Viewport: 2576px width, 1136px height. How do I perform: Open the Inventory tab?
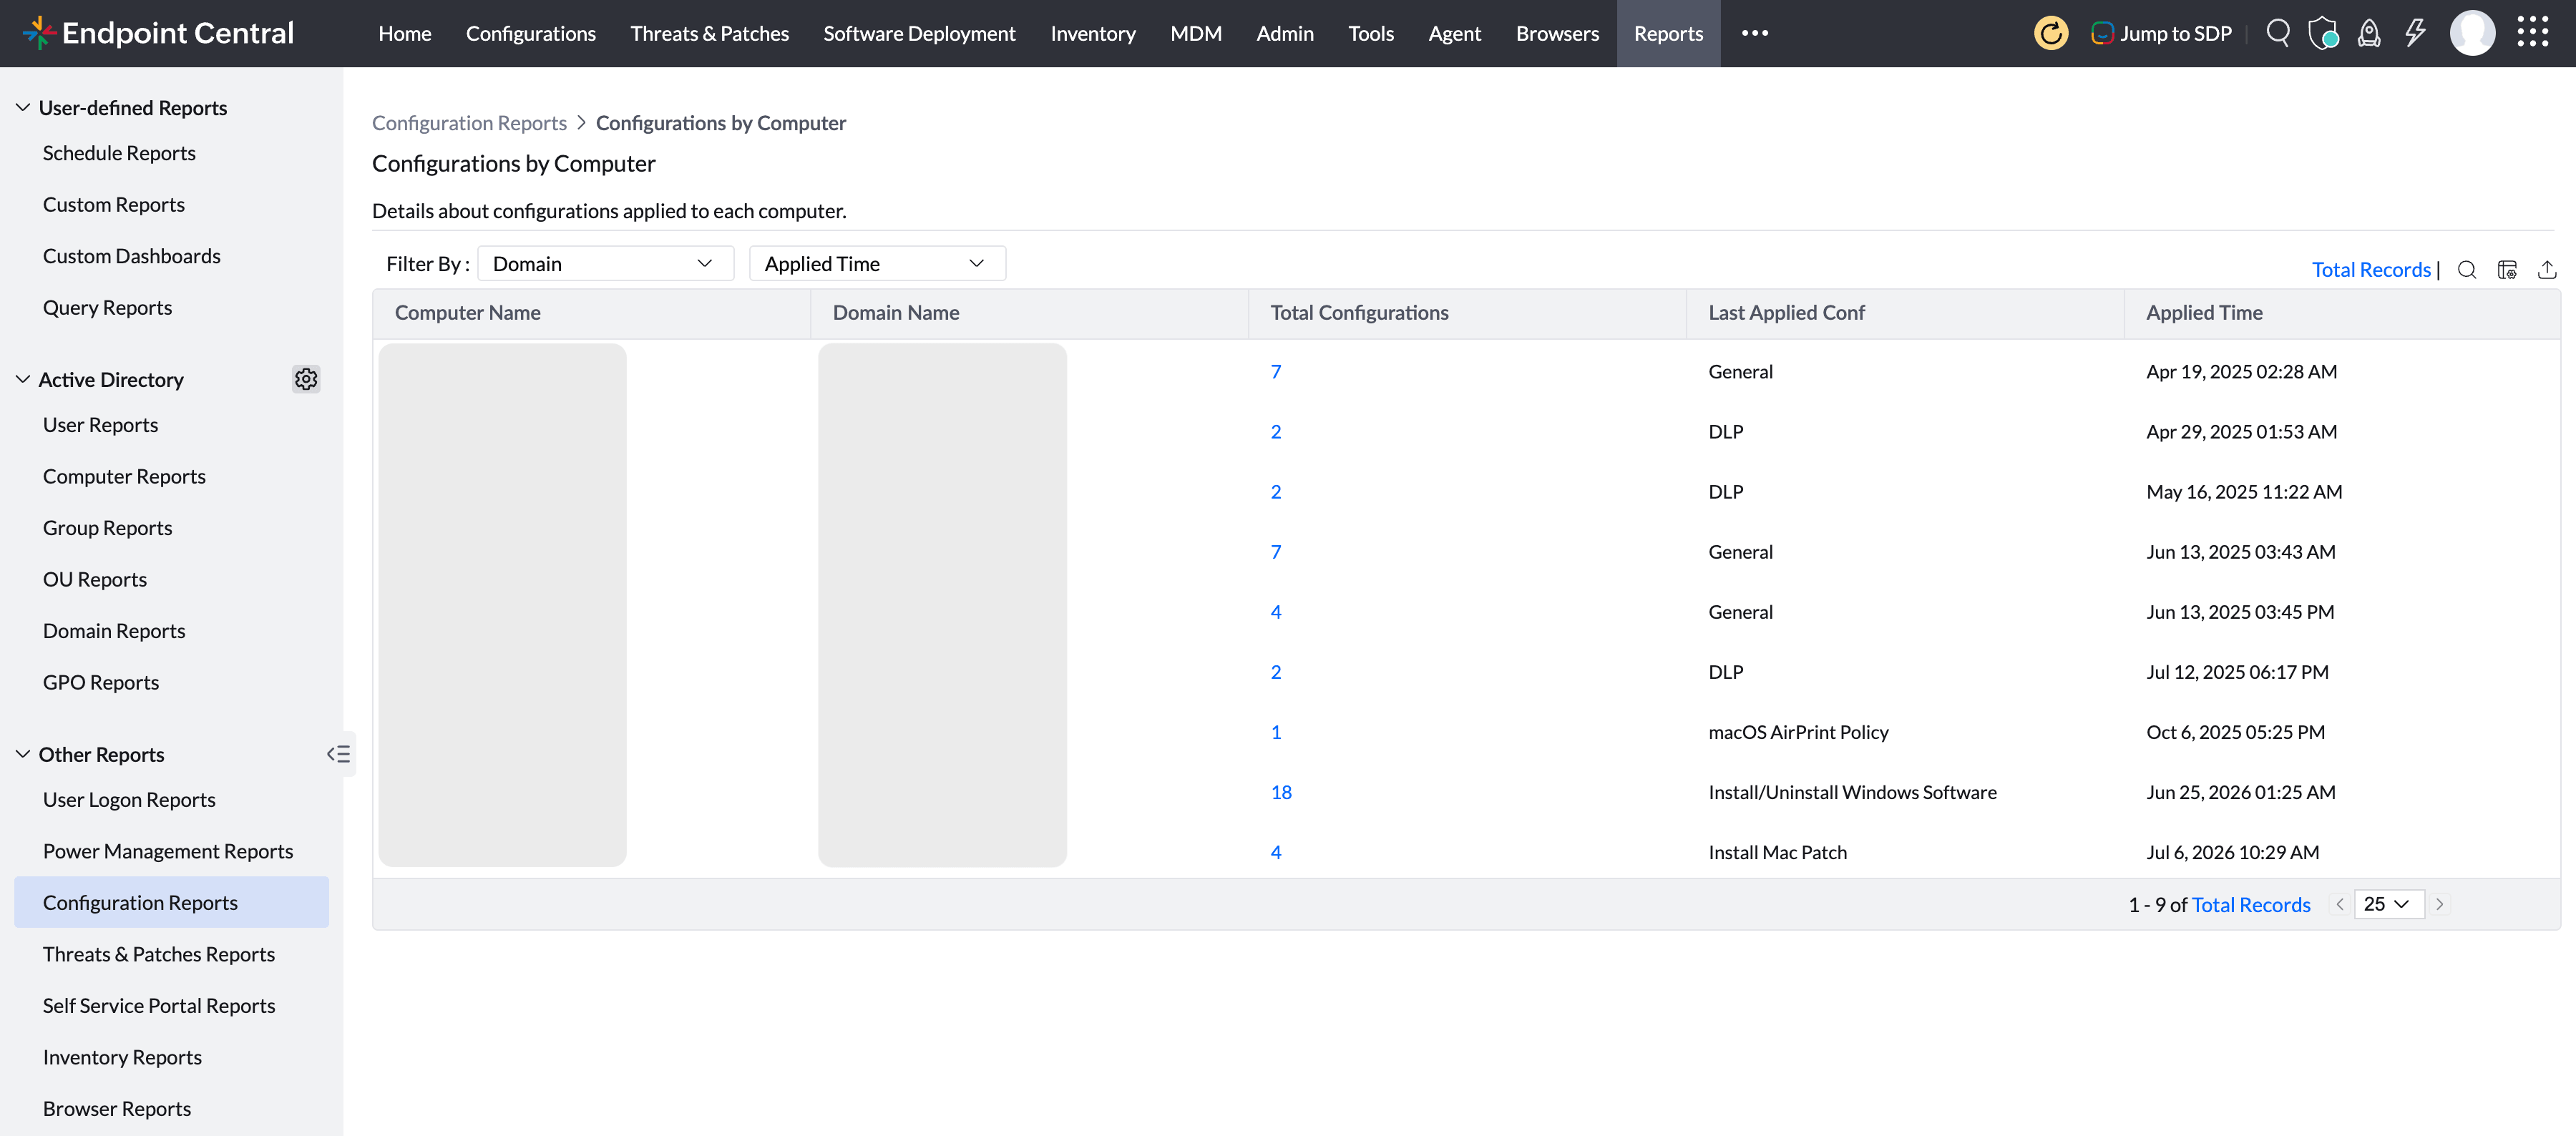(x=1093, y=33)
